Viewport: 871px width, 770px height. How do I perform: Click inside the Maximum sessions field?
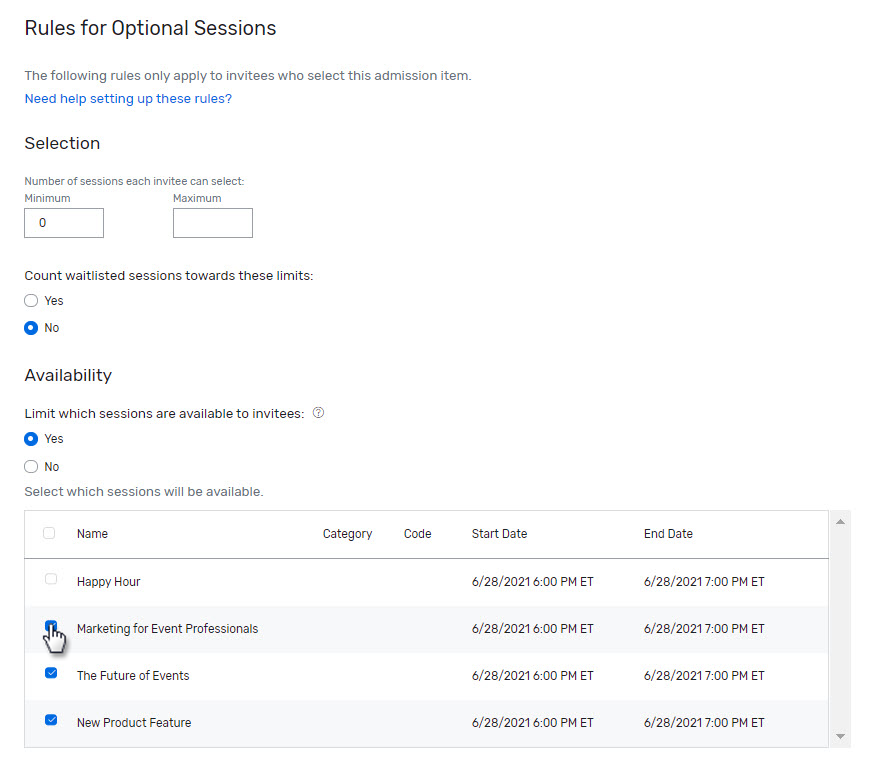212,222
